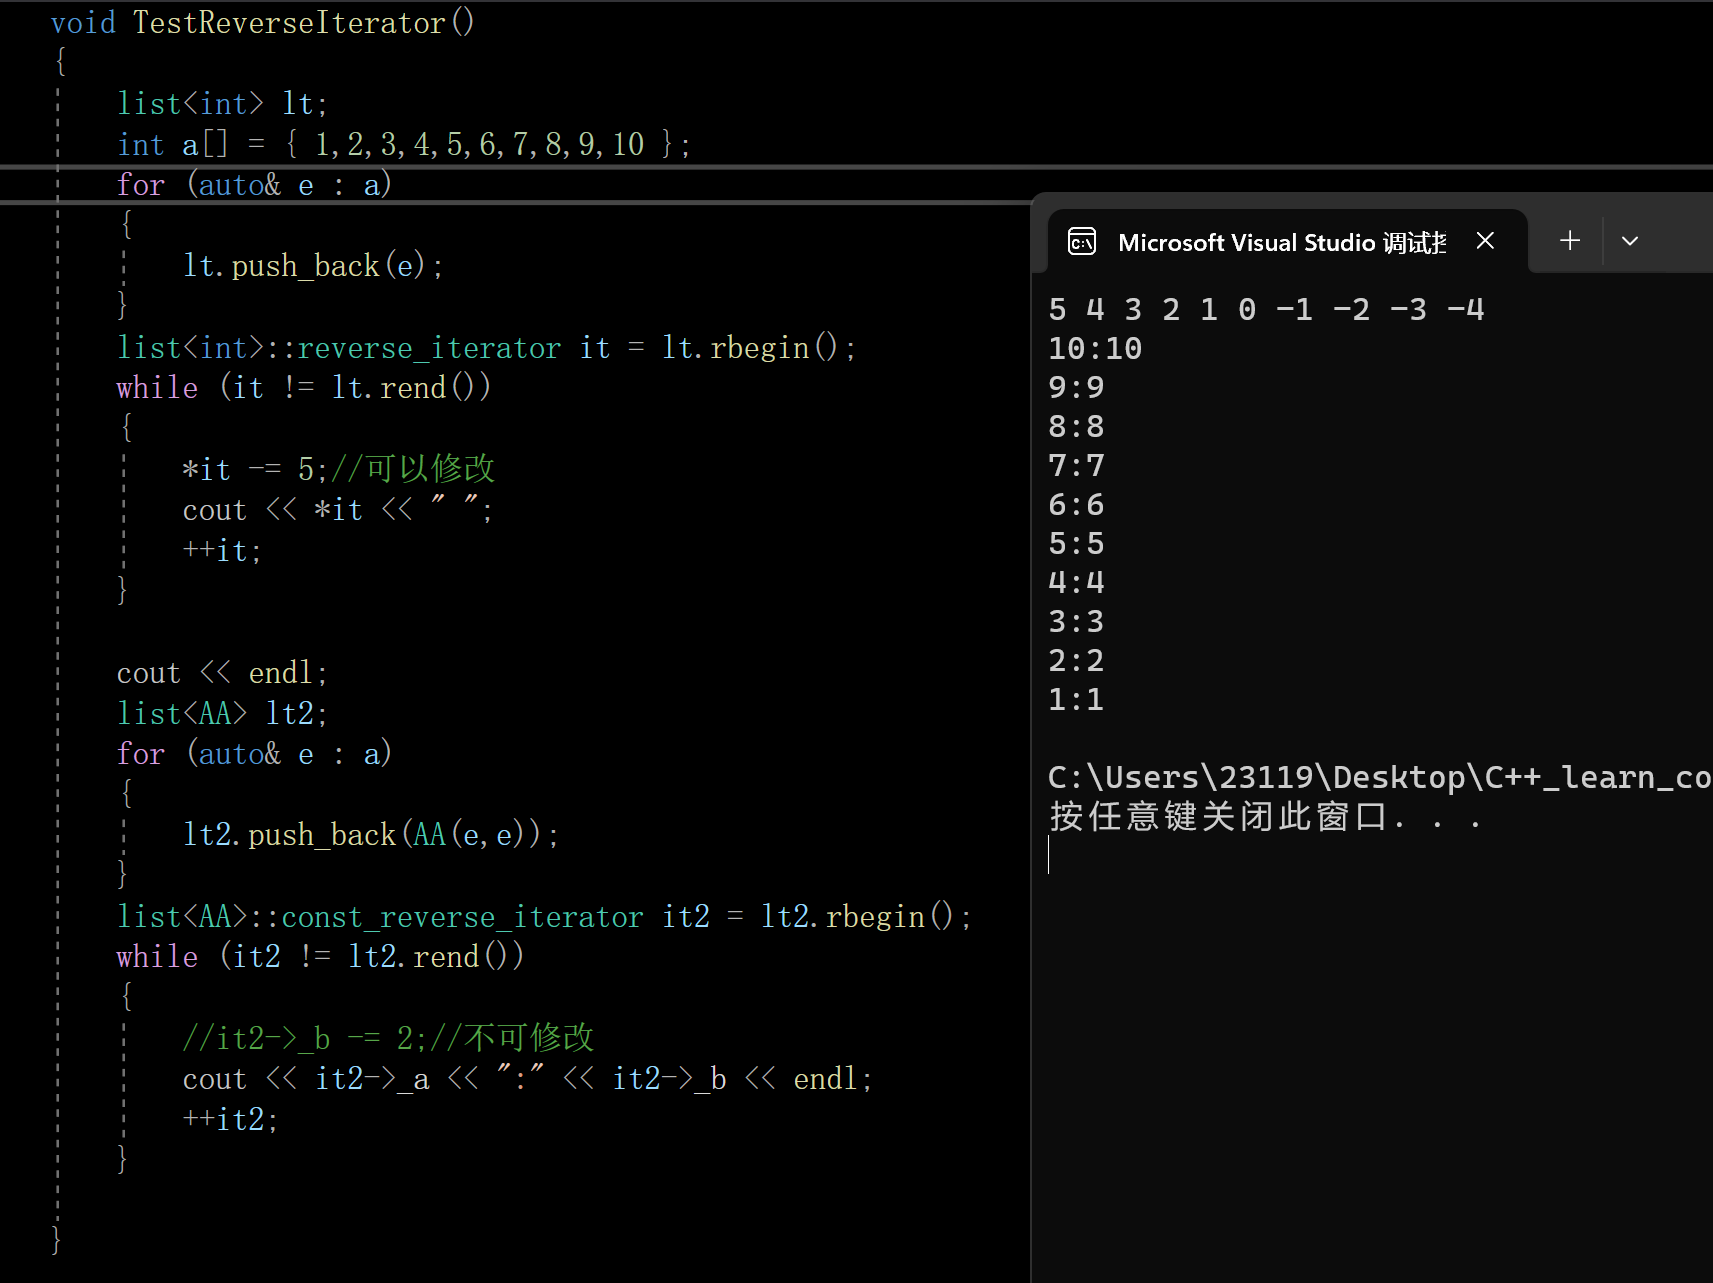Click console output '3:3'

tap(1076, 622)
